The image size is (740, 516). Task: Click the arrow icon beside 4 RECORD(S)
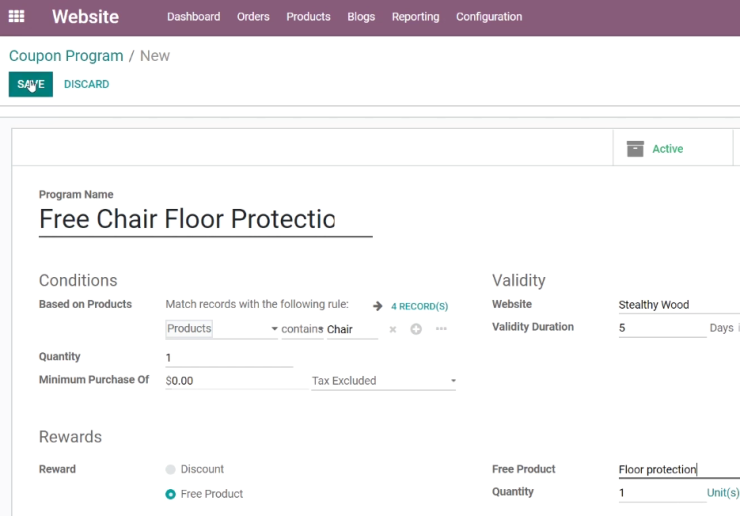tap(378, 306)
